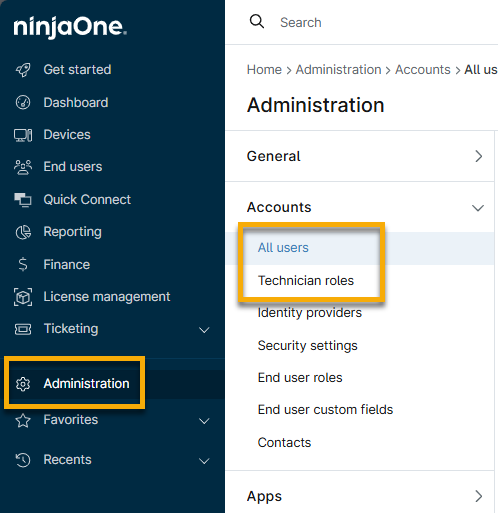The width and height of the screenshot is (498, 513).
Task: Open End users in sidebar
Action: click(73, 167)
